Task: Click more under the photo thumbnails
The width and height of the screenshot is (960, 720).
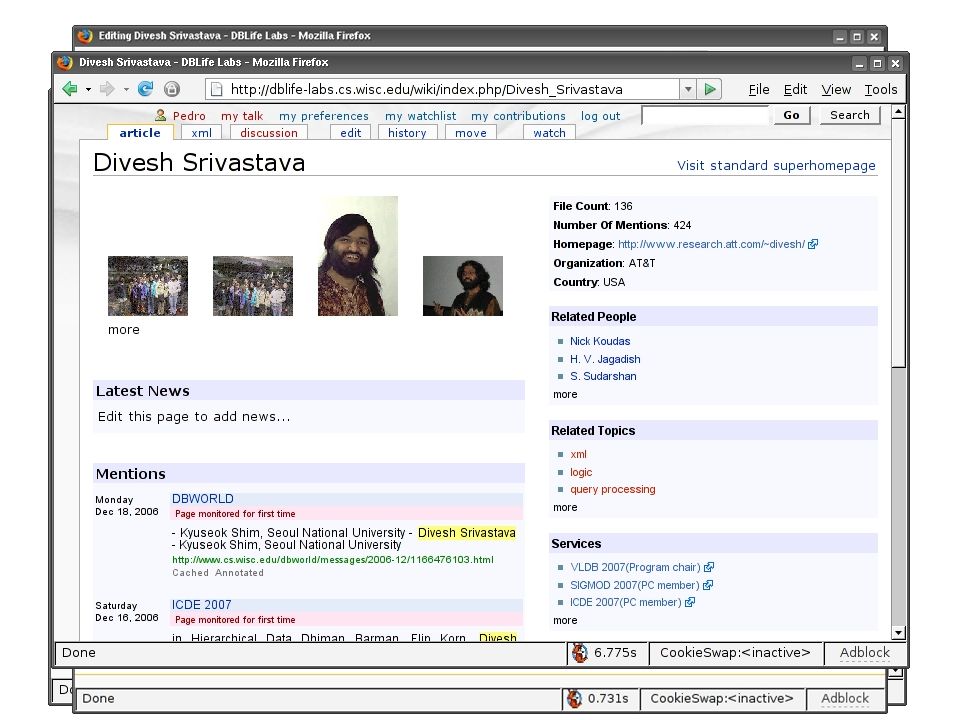Action: click(x=124, y=329)
